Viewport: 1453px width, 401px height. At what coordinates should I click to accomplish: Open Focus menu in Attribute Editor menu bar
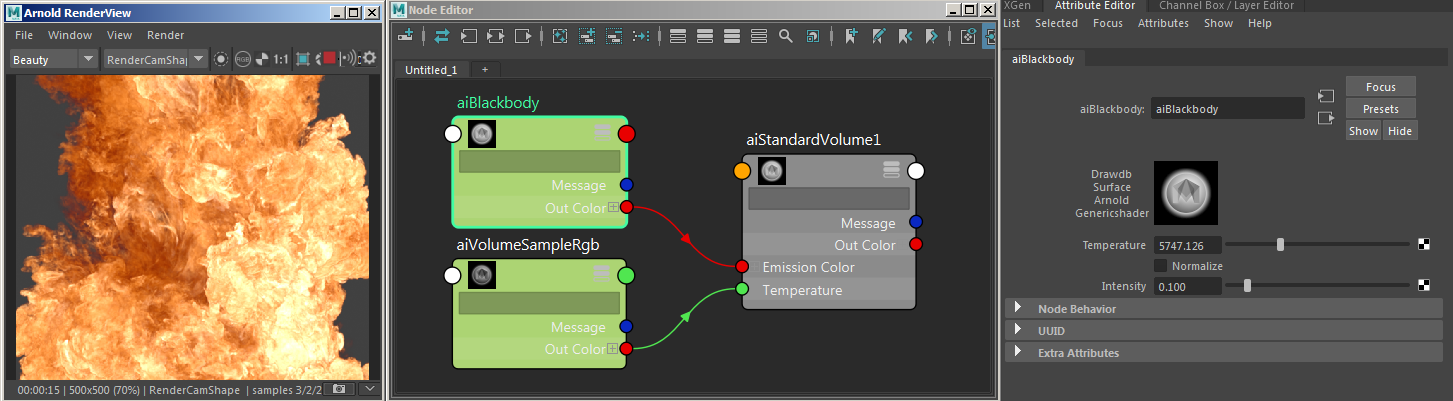[x=1108, y=23]
